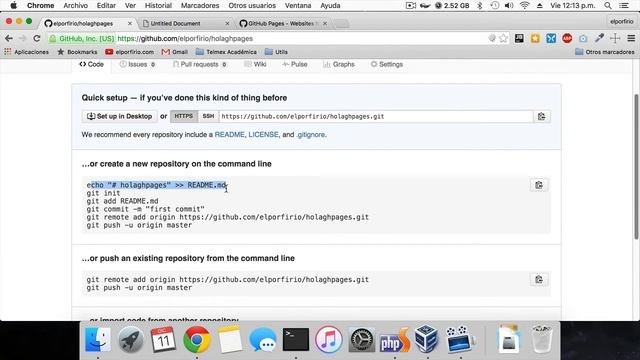
Task: Open Launchpad from the dock
Action: pos(131,339)
